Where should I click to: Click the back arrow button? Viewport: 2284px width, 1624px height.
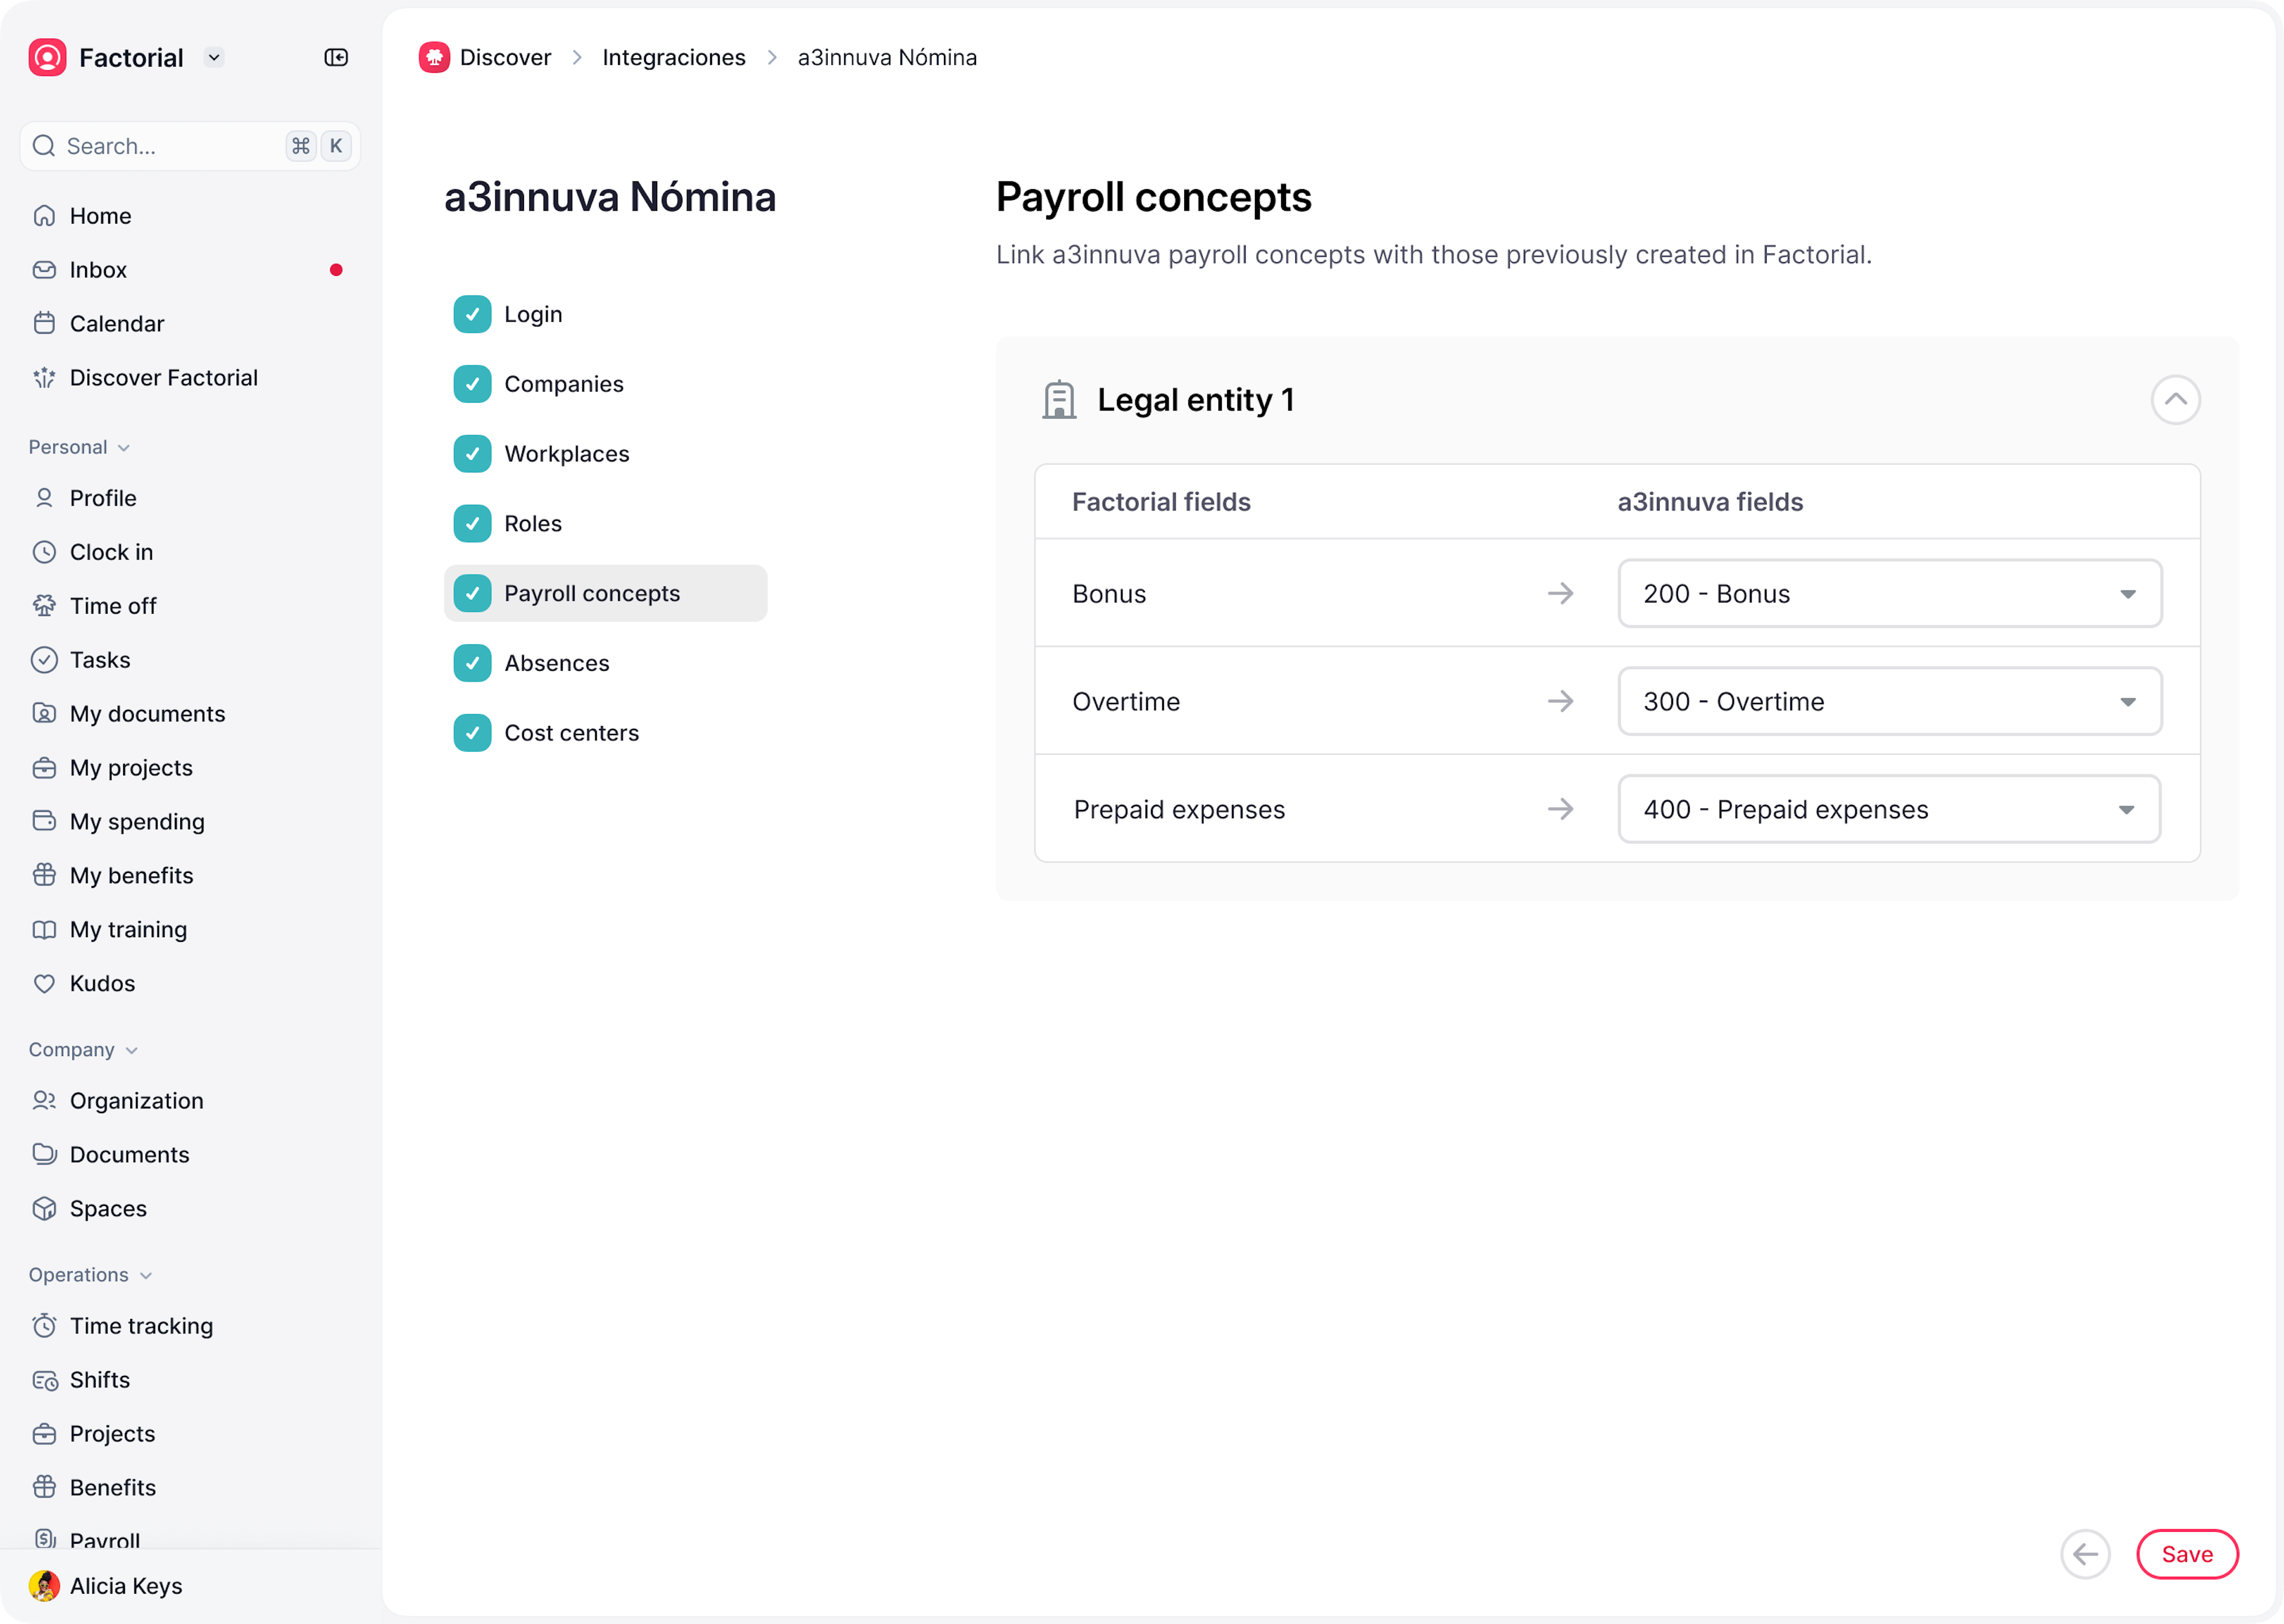pos(2085,1554)
